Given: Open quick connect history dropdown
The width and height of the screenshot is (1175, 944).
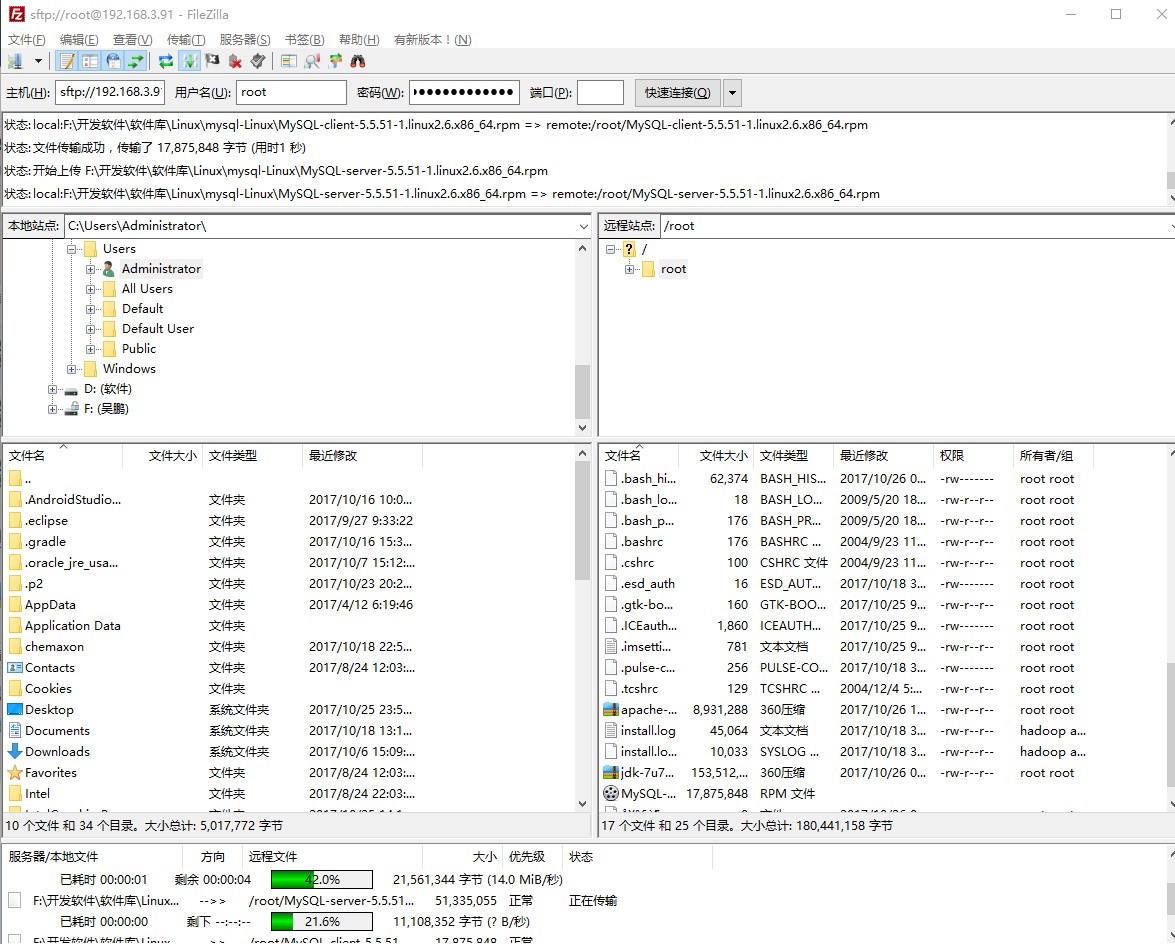Looking at the screenshot, I should pos(732,92).
